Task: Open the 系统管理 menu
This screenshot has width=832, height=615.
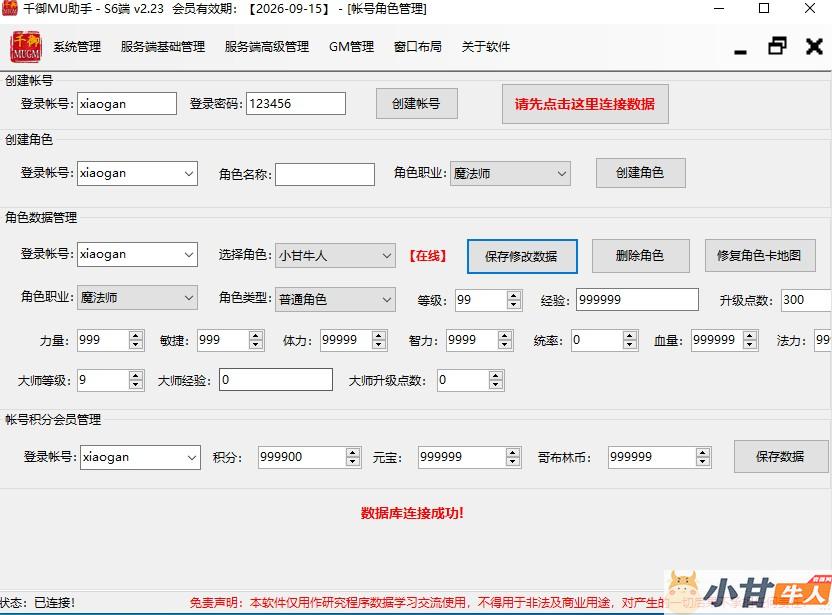Action: point(77,47)
